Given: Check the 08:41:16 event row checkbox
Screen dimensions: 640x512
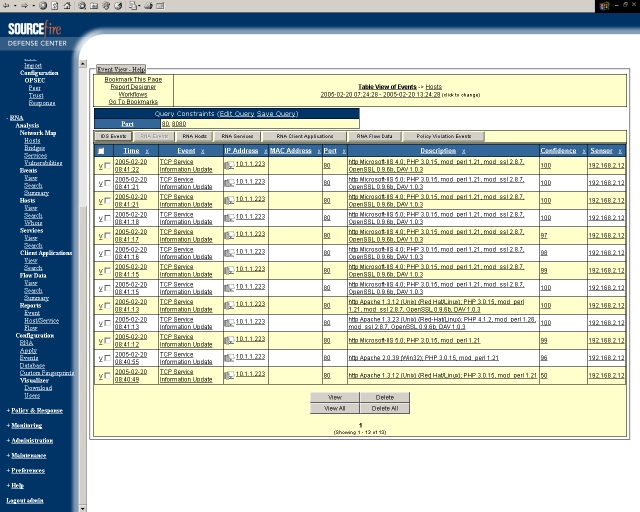Looking at the screenshot, I should click(107, 253).
